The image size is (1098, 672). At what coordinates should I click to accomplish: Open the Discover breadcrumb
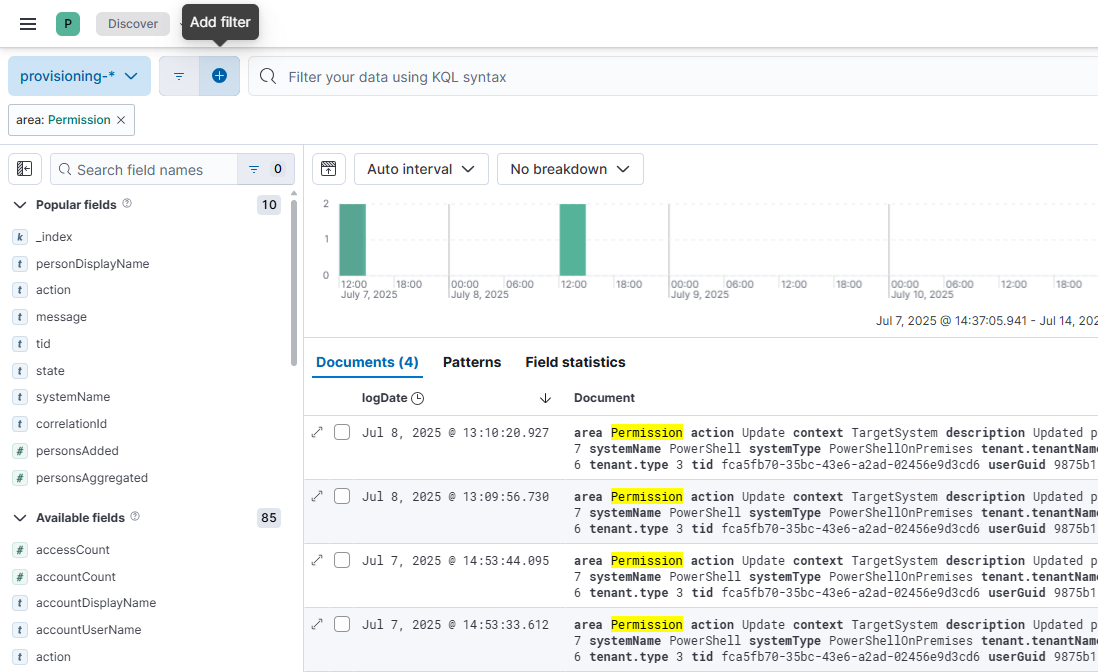(132, 24)
